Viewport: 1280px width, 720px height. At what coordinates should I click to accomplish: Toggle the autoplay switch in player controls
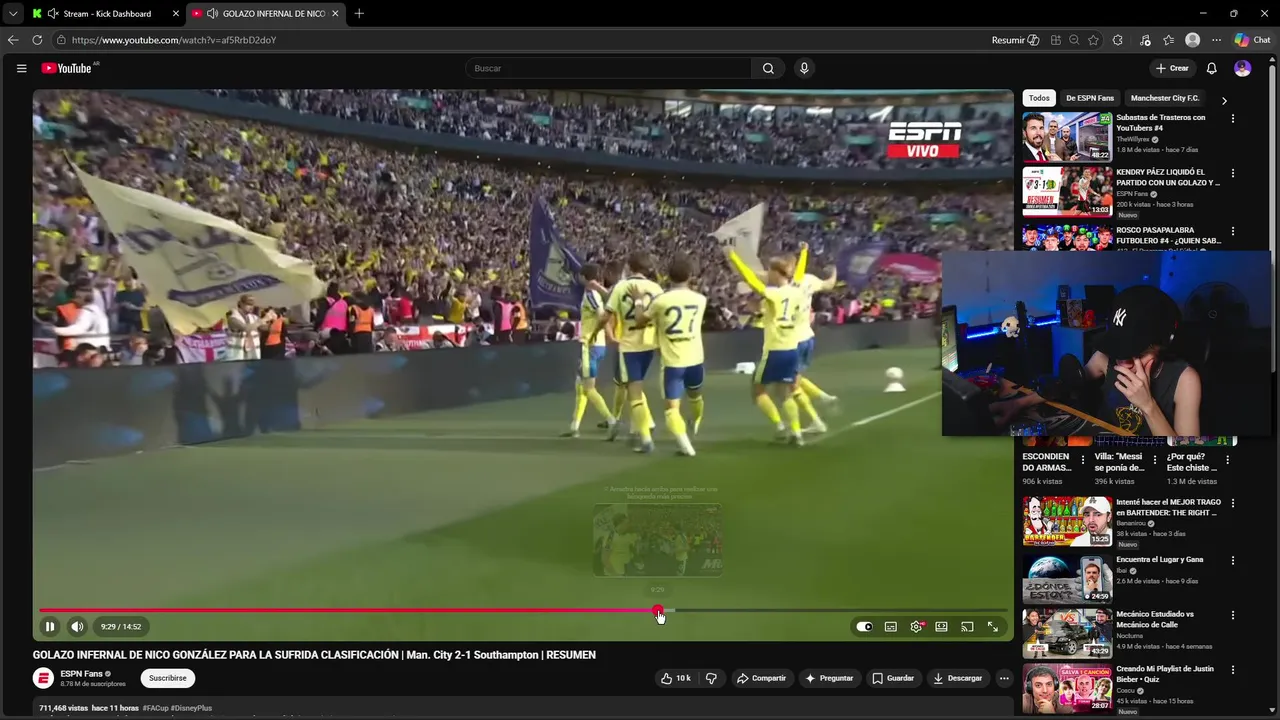[x=865, y=627]
